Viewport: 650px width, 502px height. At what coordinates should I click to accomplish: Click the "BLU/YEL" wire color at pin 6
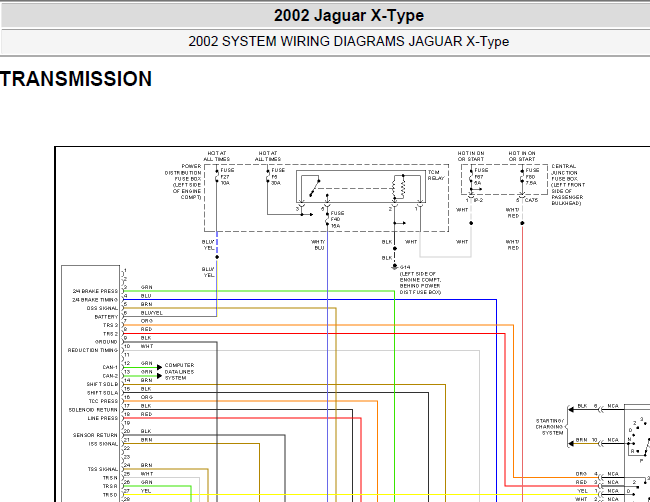pos(151,313)
